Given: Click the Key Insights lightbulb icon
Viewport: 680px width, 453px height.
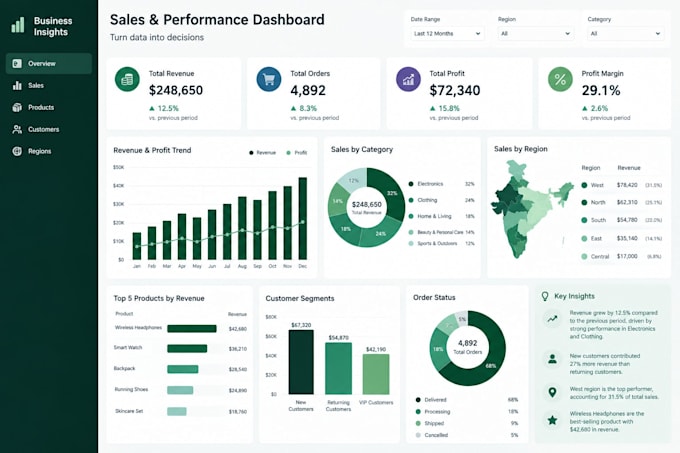Looking at the screenshot, I should 545,297.
